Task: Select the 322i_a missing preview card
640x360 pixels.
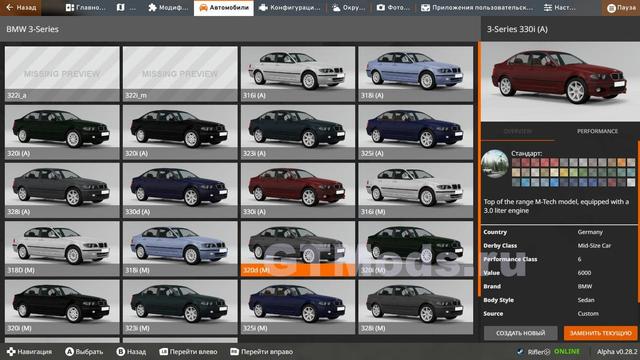Action: (62, 74)
